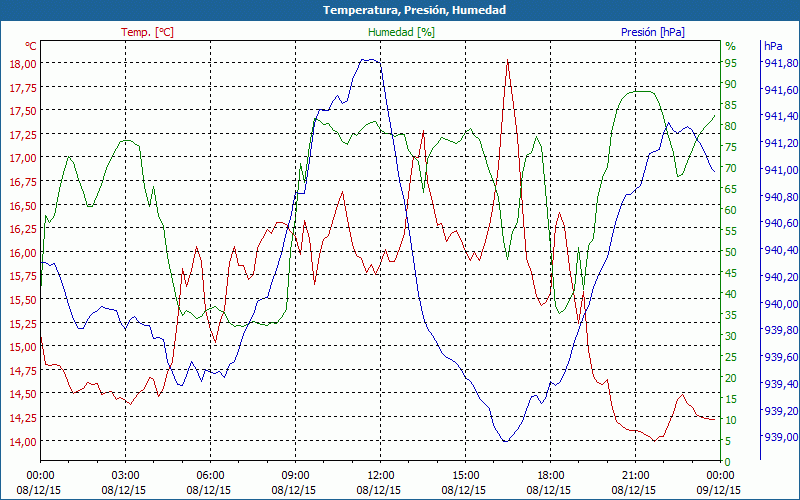Click the 941,00 pressure axis value
The image size is (800, 500).
point(780,170)
